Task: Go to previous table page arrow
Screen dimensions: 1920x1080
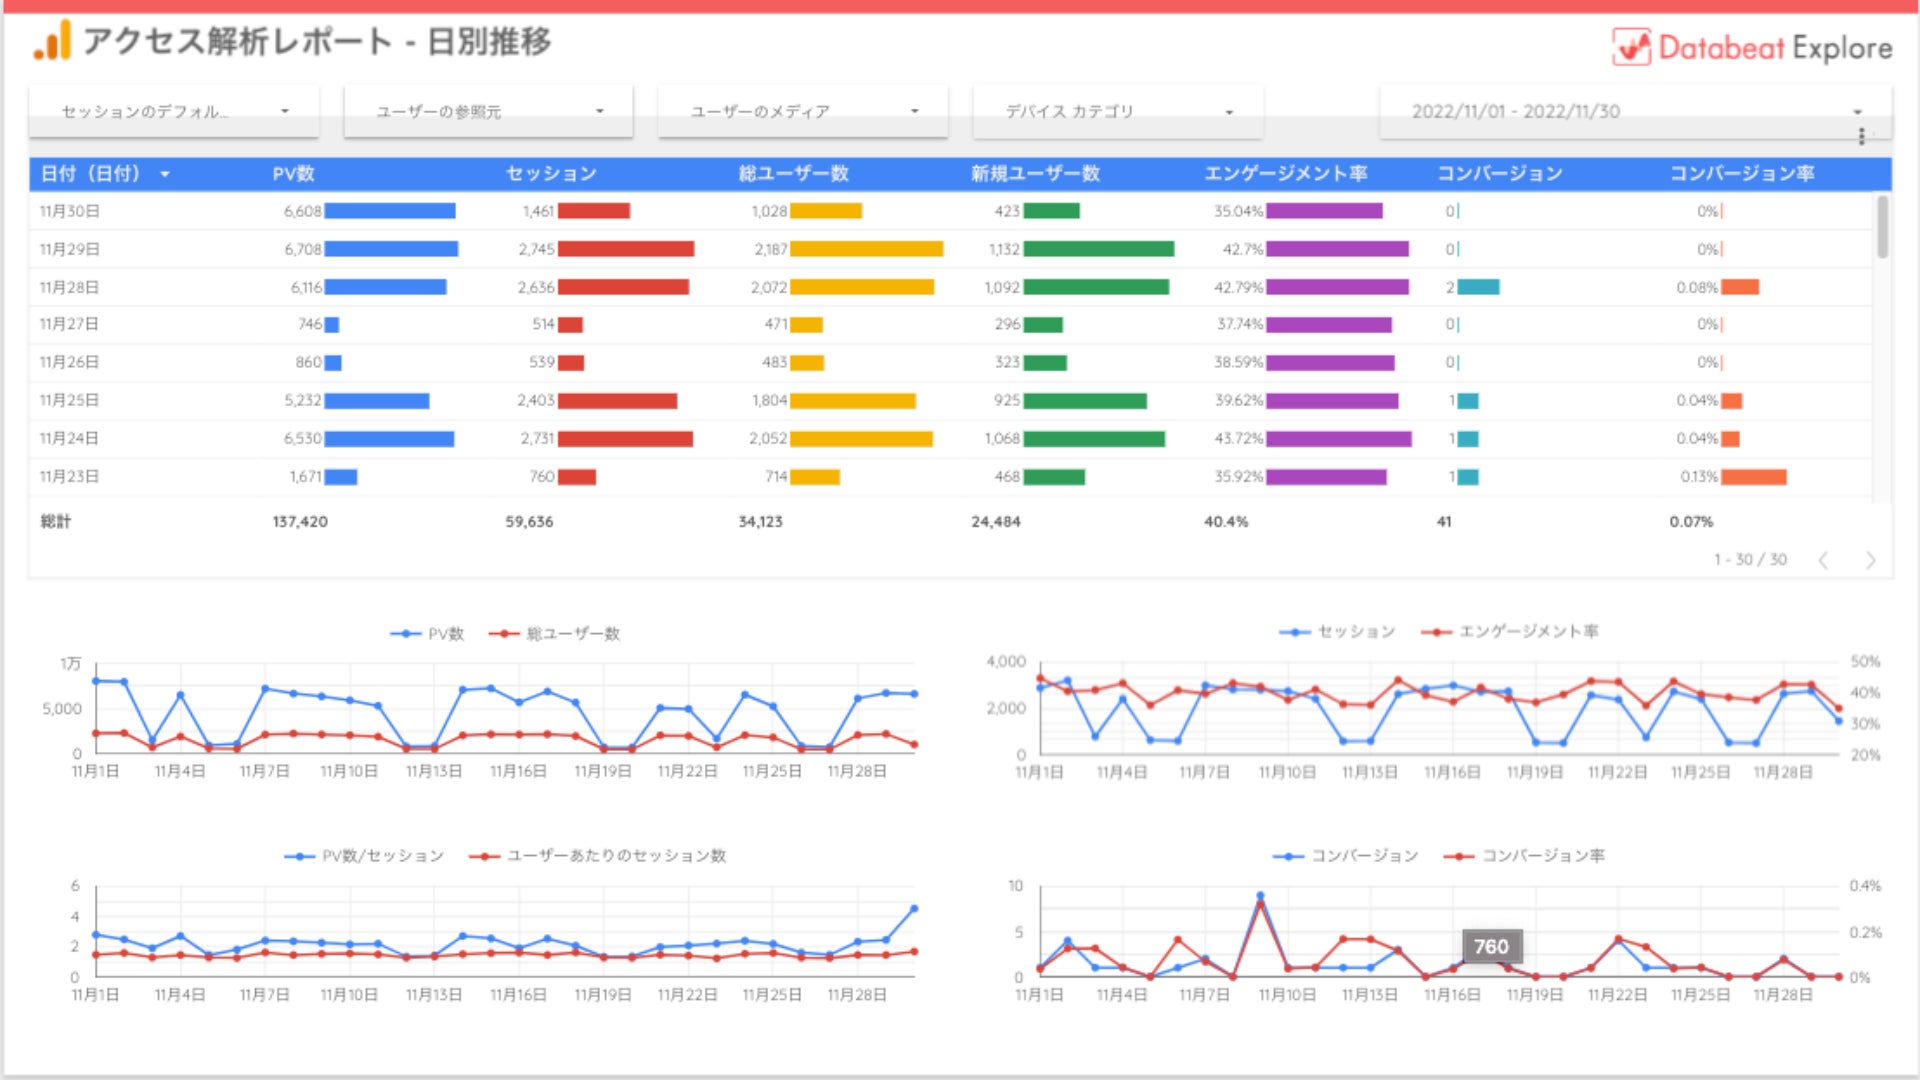Action: (1823, 560)
